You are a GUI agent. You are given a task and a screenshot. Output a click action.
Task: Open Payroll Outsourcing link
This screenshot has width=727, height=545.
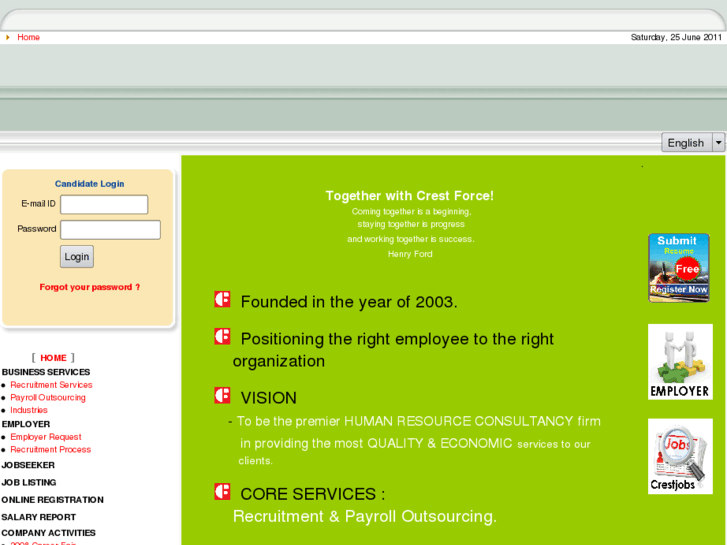click(x=48, y=398)
